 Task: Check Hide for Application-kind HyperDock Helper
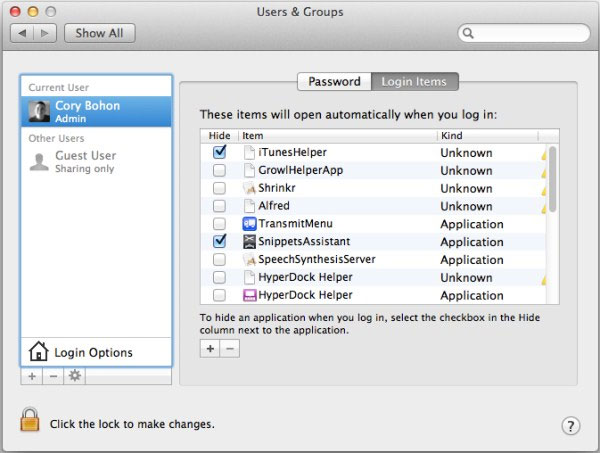point(219,295)
